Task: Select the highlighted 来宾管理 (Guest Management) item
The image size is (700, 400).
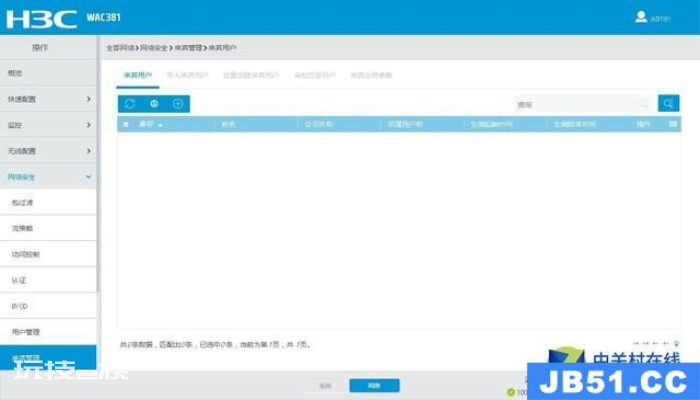Action: (x=48, y=358)
